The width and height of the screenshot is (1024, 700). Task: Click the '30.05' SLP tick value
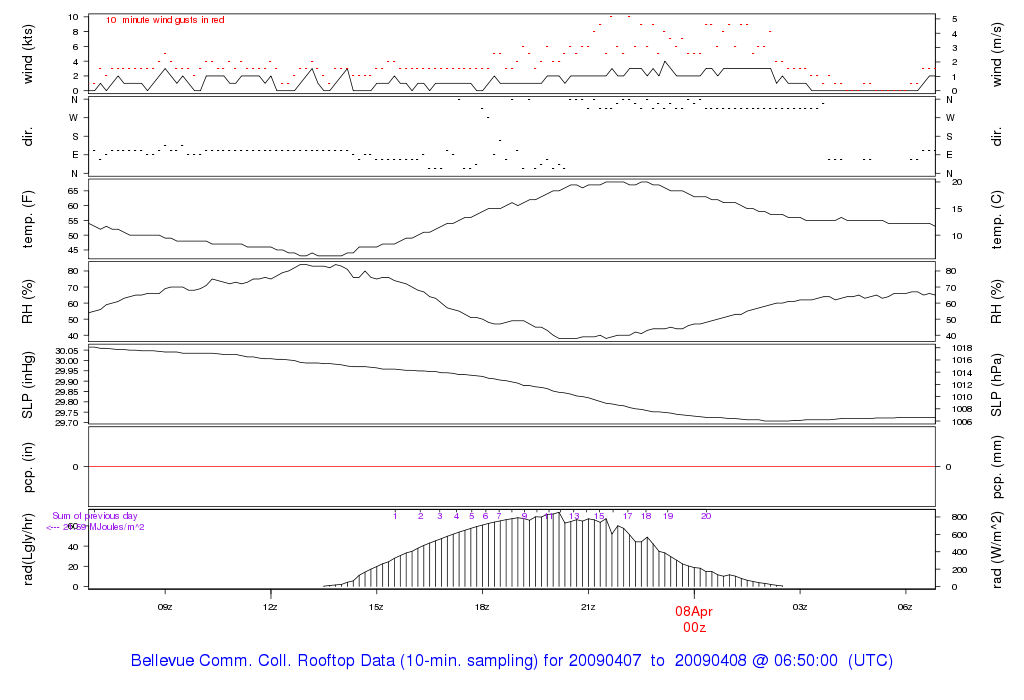coord(67,351)
